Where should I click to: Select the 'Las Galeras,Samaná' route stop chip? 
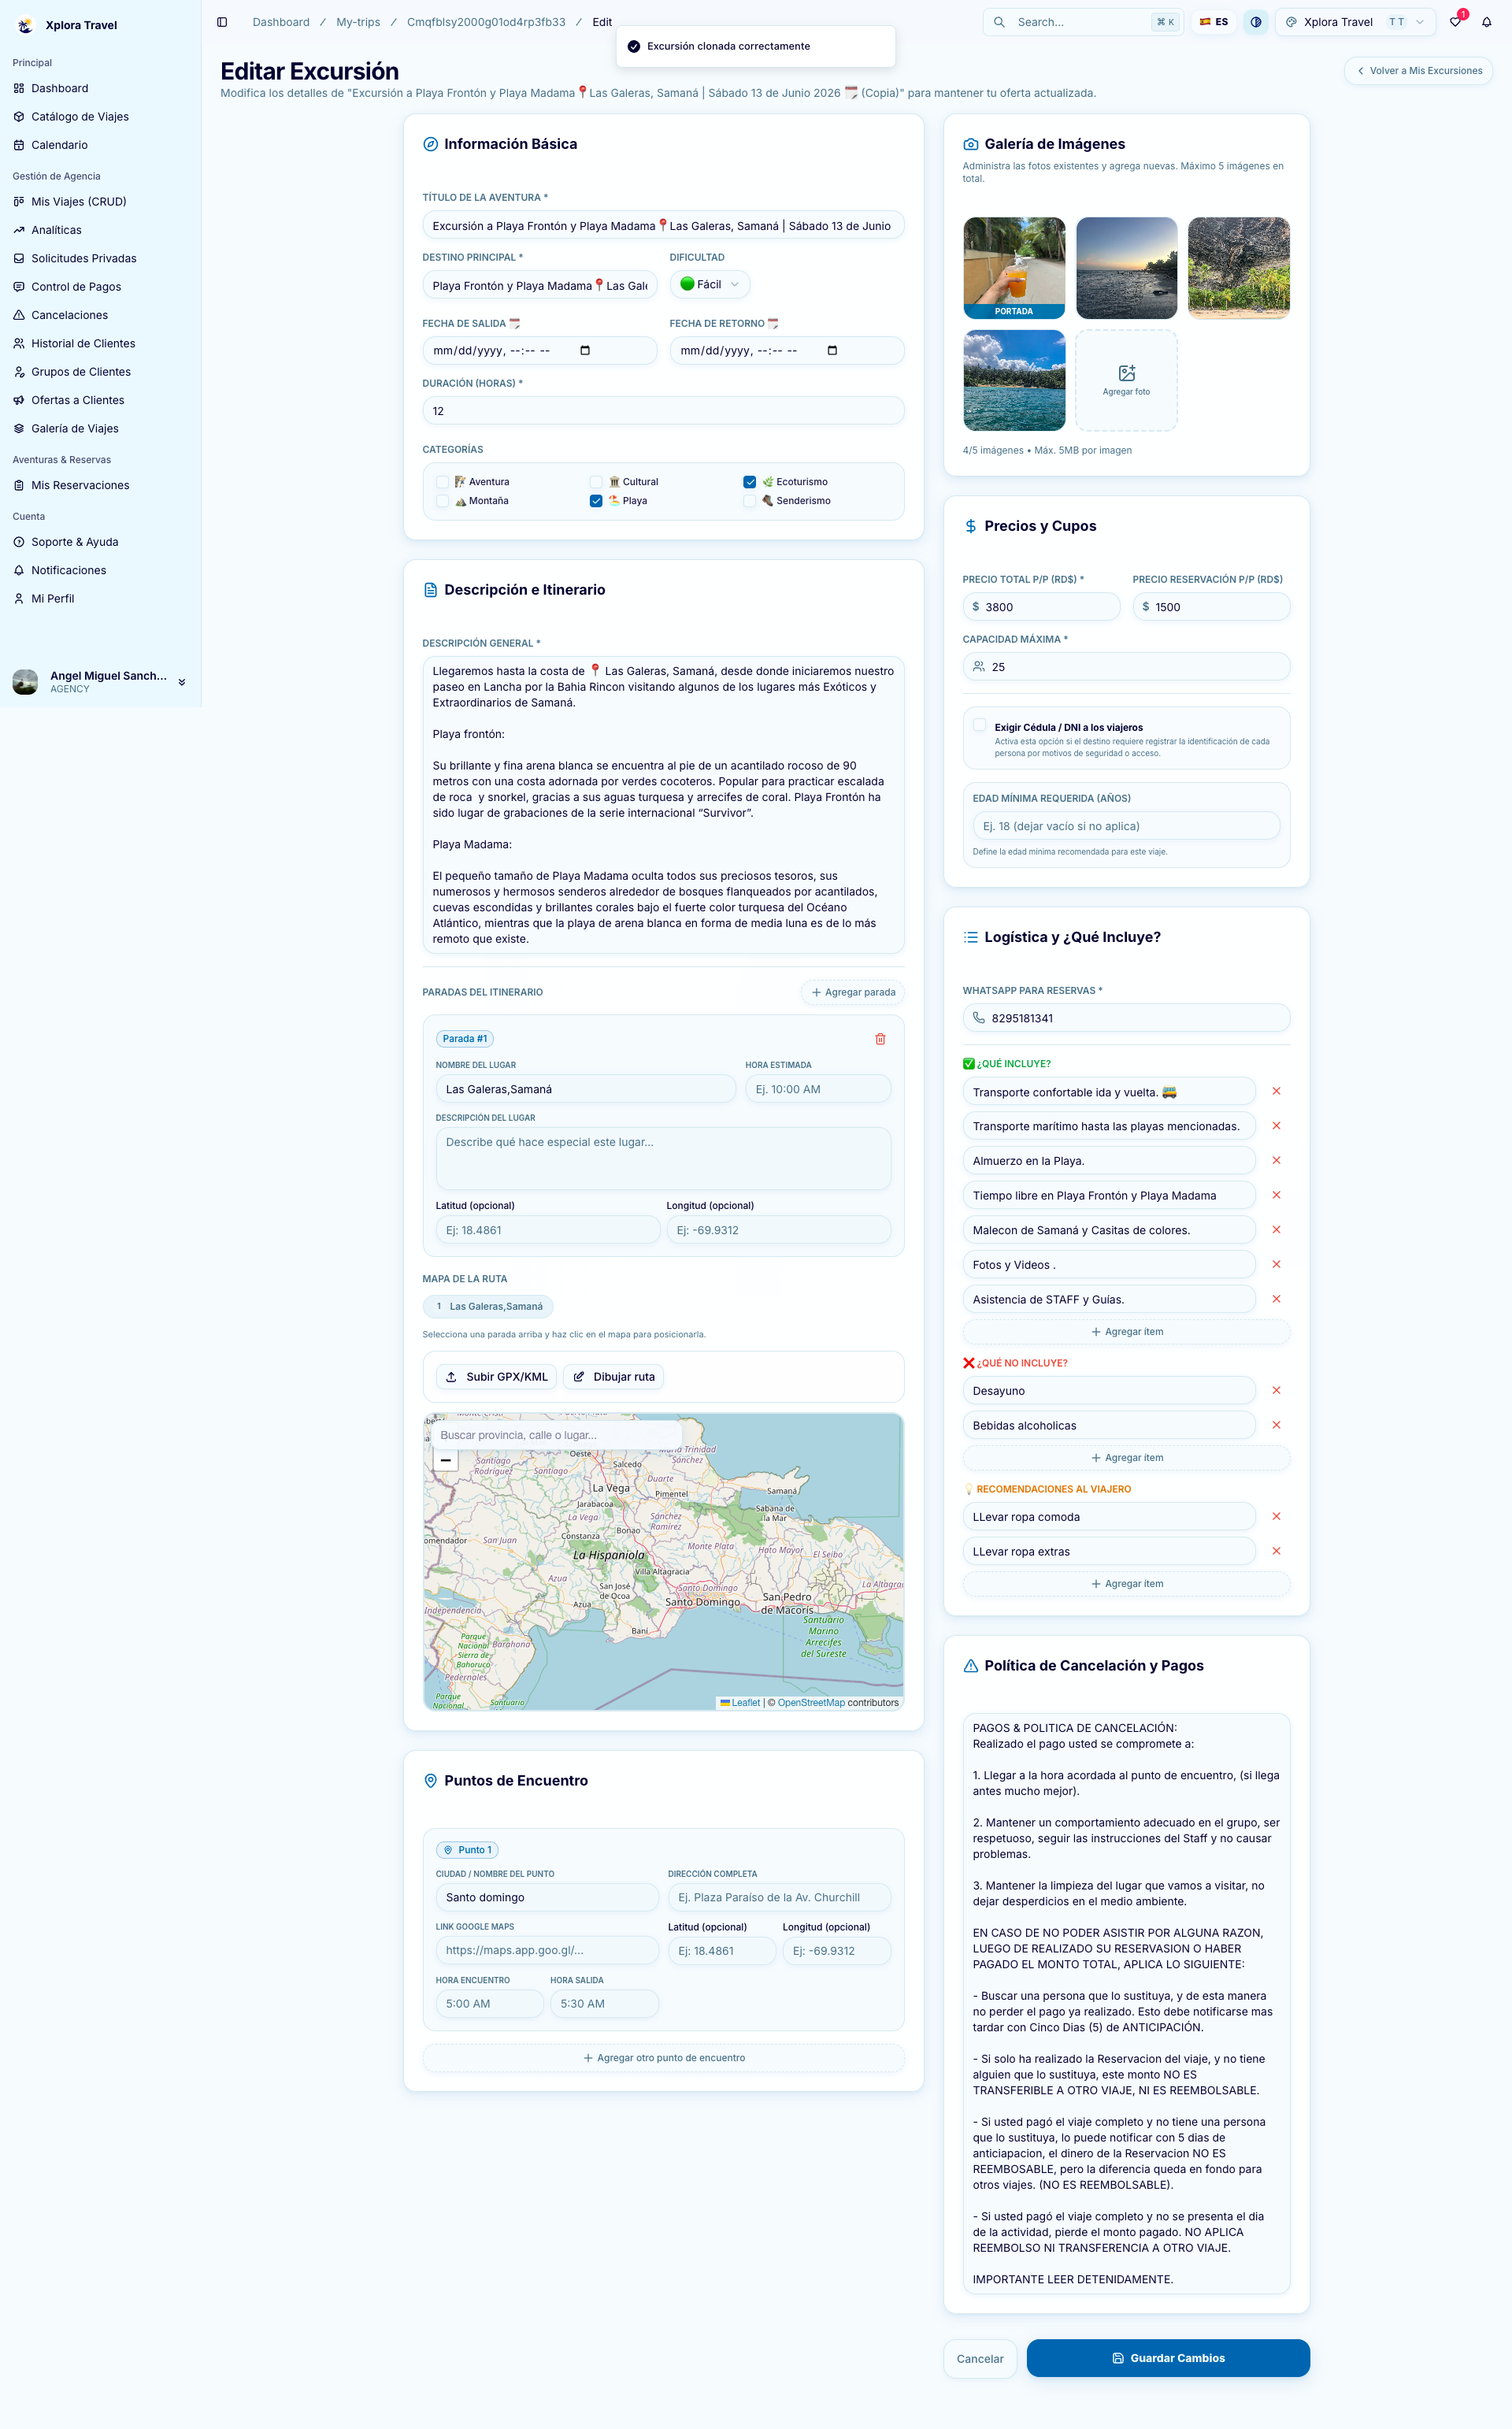[x=488, y=1306]
